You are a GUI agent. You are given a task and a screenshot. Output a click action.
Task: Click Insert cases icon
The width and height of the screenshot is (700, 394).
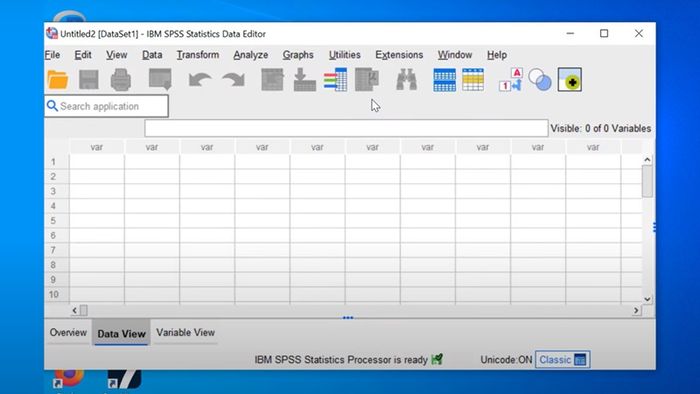[445, 80]
